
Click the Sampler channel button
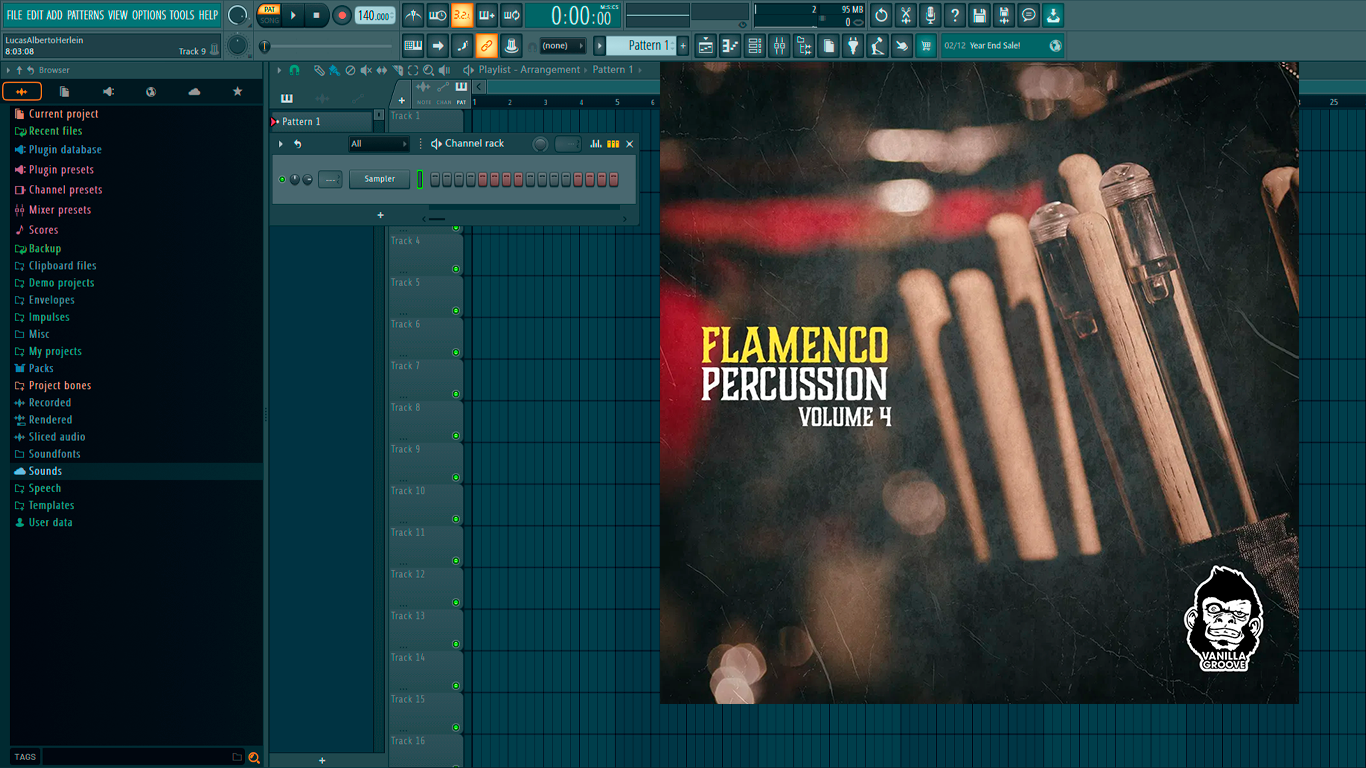[x=380, y=179]
